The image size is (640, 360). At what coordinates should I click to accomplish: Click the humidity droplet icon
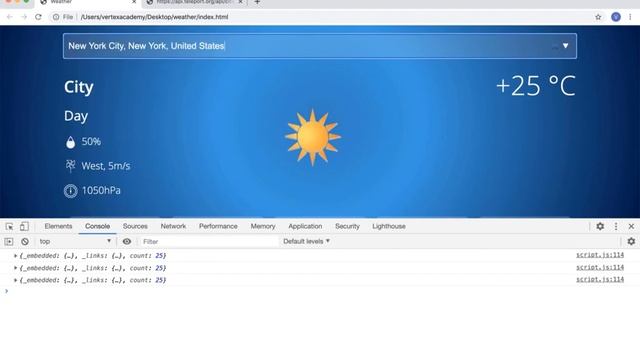[x=71, y=142]
